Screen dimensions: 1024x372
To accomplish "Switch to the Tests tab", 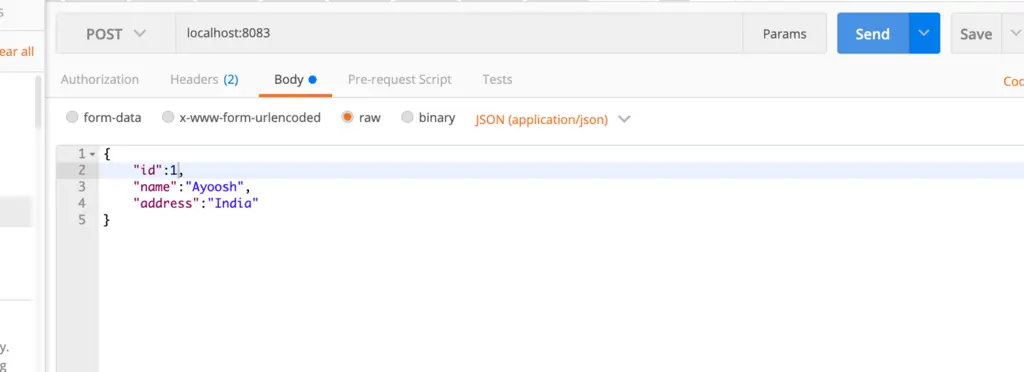I will [x=497, y=80].
